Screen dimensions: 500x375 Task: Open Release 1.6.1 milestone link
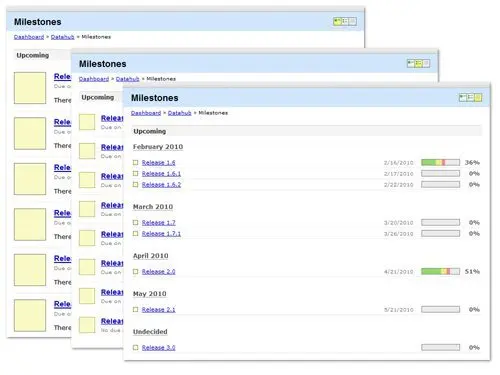tap(161, 174)
